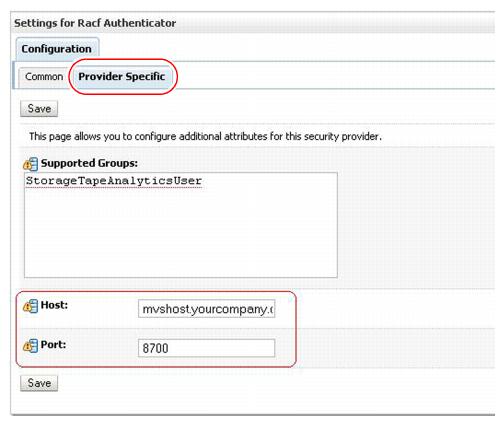Switch to the Common sub-tab
The image size is (503, 424).
(44, 77)
